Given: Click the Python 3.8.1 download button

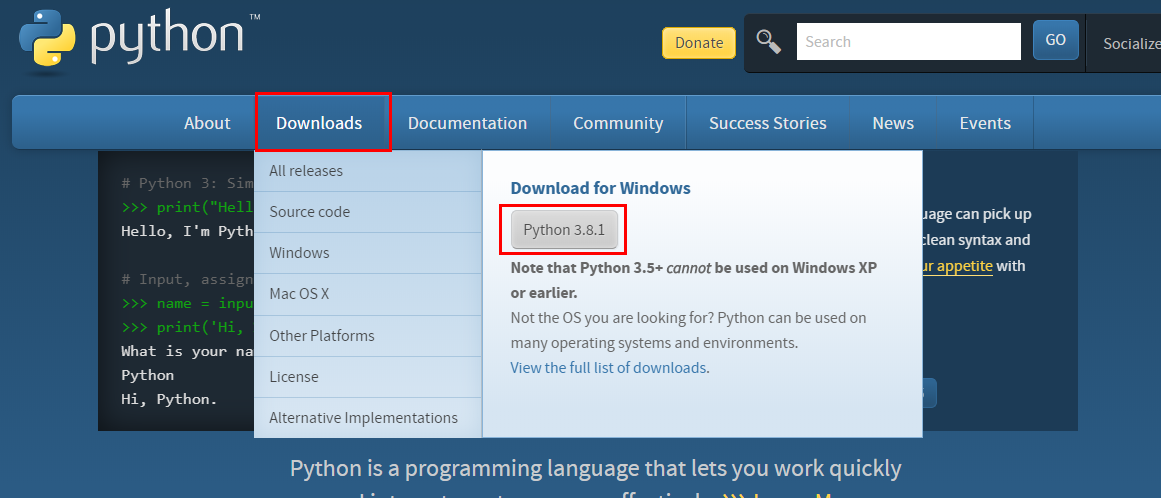Looking at the screenshot, I should (x=564, y=230).
